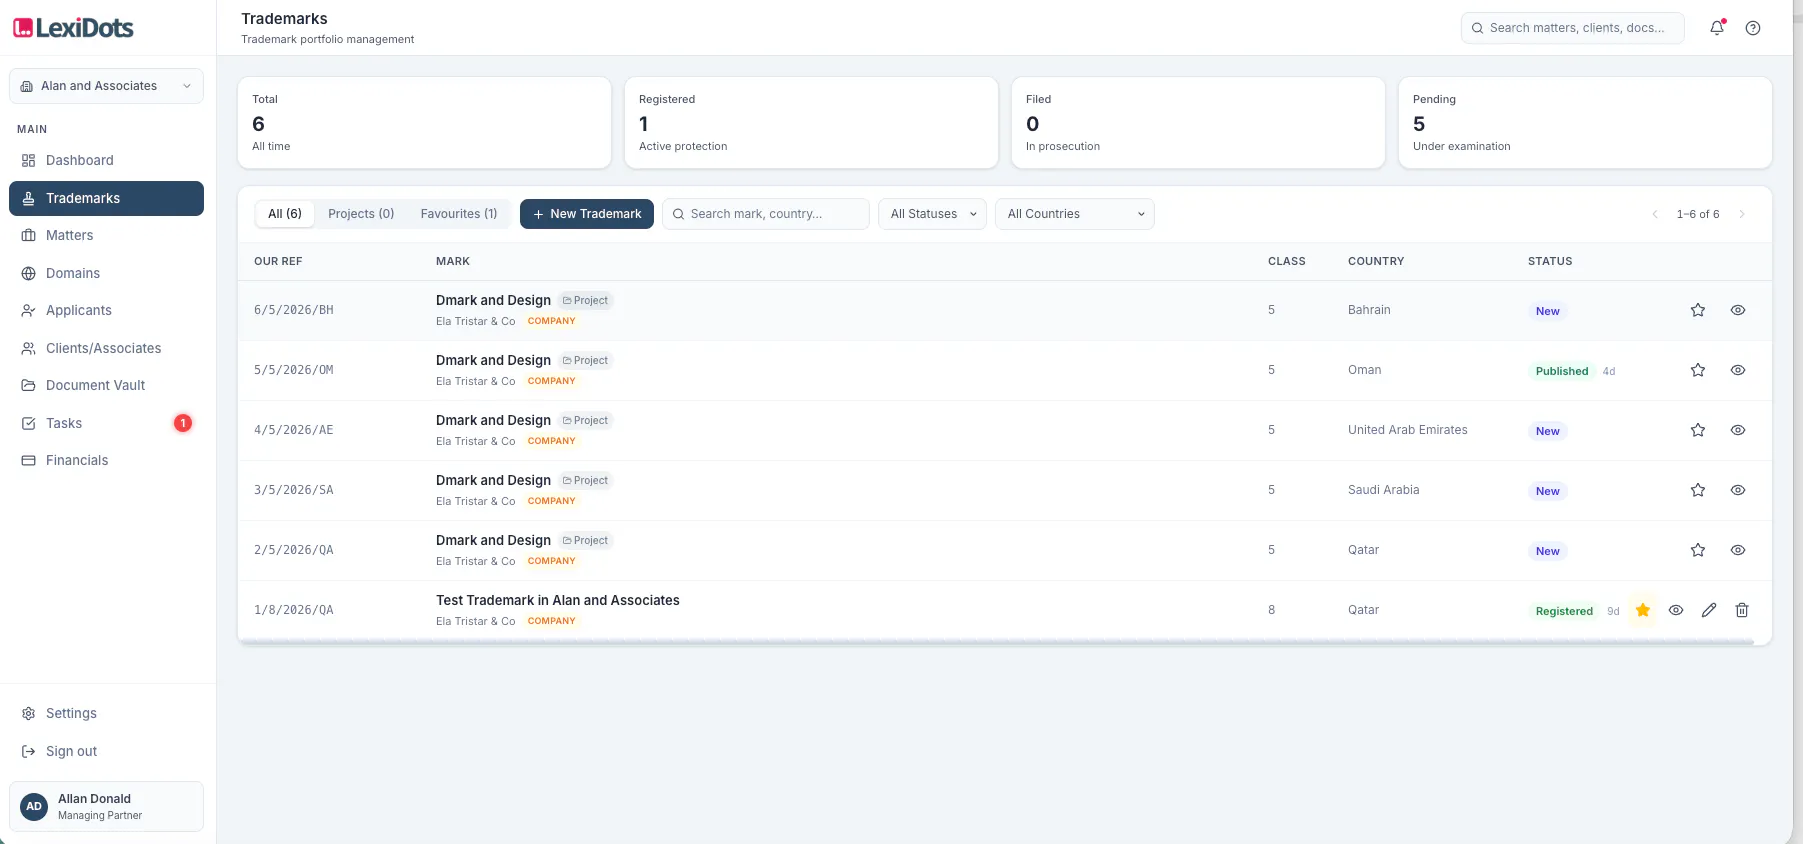This screenshot has width=1803, height=844.
Task: Create a New Trademark
Action: (587, 214)
